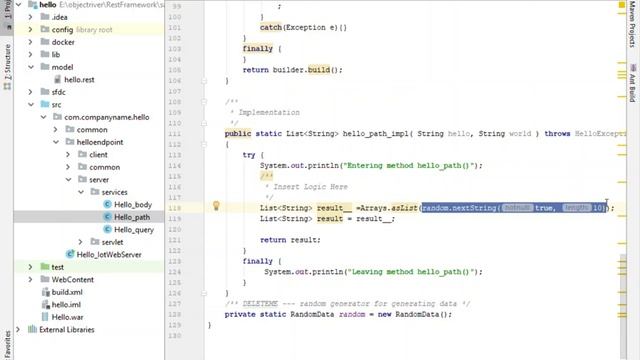Click the editor vertical scrollbar thumb
The width and height of the screenshot is (640, 360).
623,306
